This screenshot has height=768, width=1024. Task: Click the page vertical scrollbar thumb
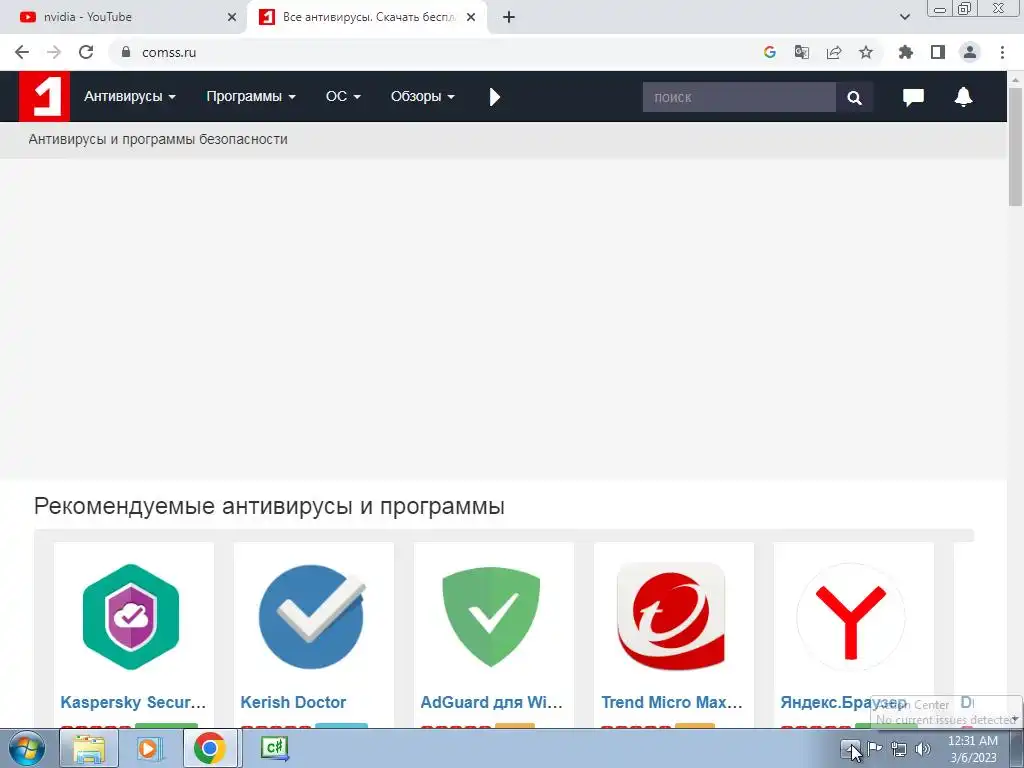(x=1016, y=146)
